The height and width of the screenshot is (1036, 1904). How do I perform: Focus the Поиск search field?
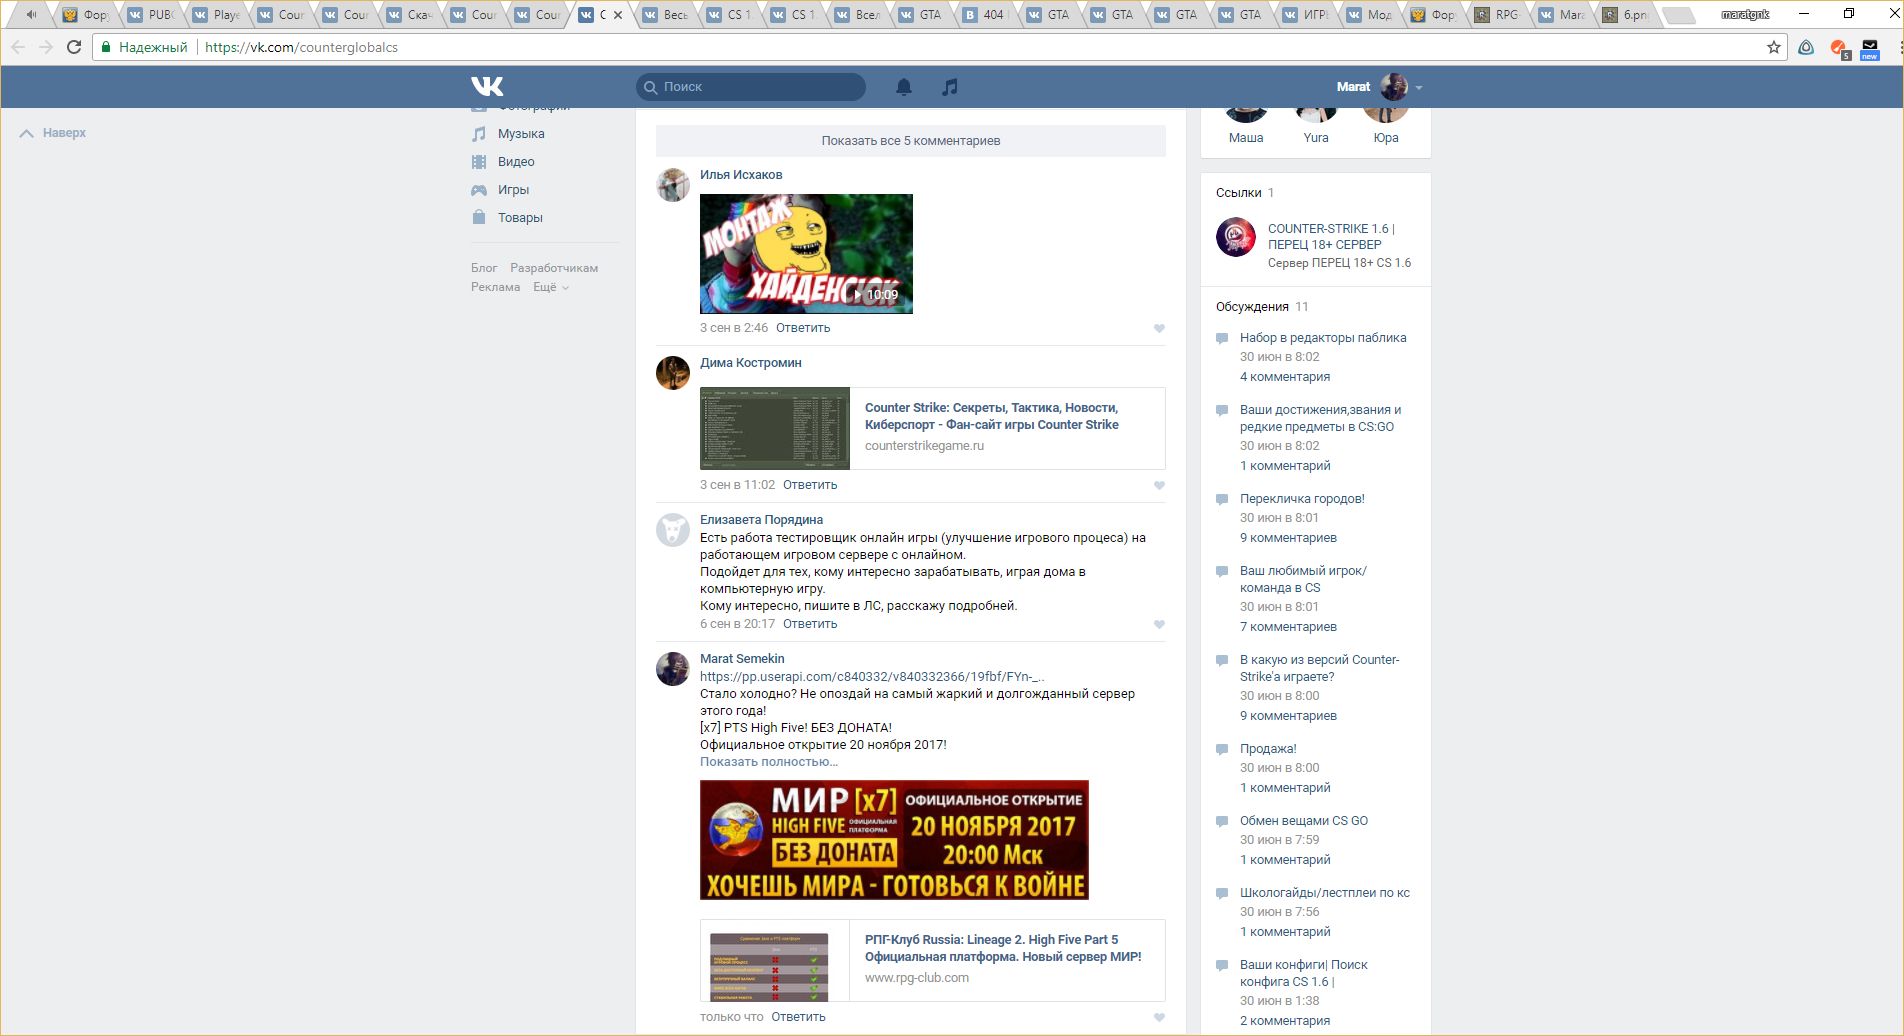pyautogui.click(x=751, y=87)
